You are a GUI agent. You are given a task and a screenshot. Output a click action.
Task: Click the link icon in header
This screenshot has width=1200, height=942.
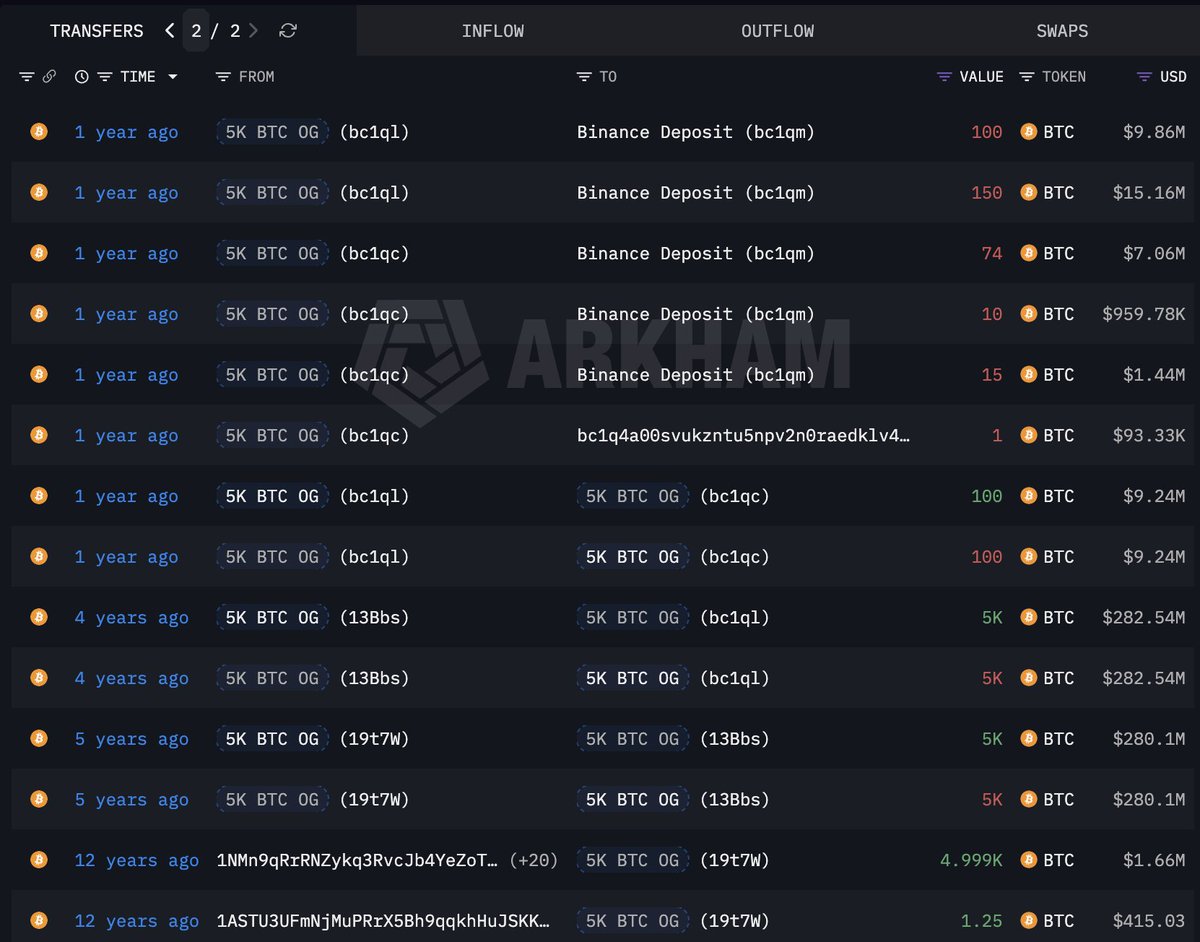coord(49,77)
